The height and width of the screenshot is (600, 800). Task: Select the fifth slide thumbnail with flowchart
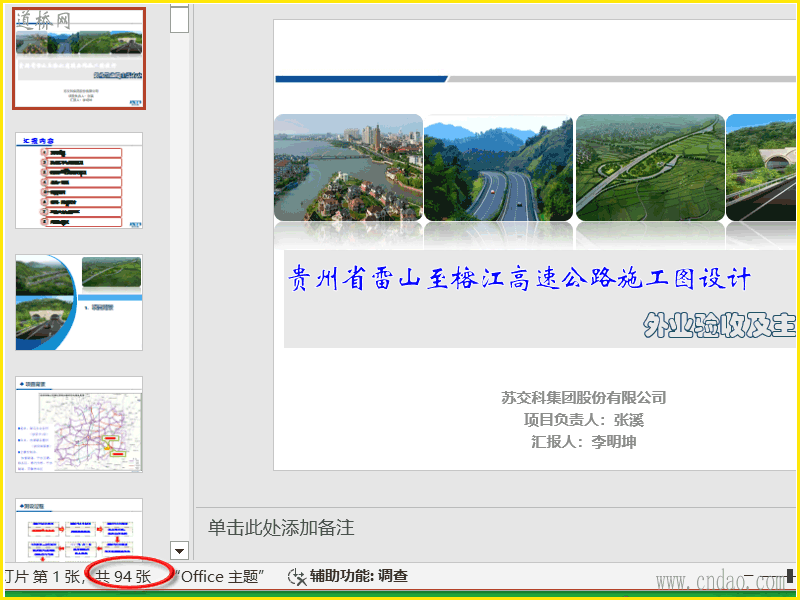[79, 530]
